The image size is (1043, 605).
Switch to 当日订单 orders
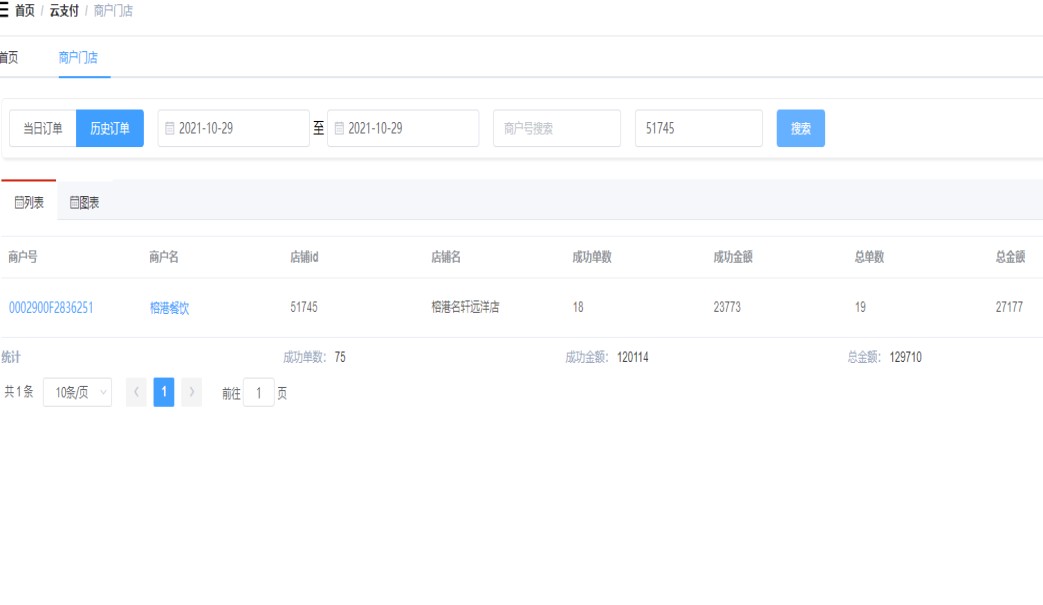point(43,128)
